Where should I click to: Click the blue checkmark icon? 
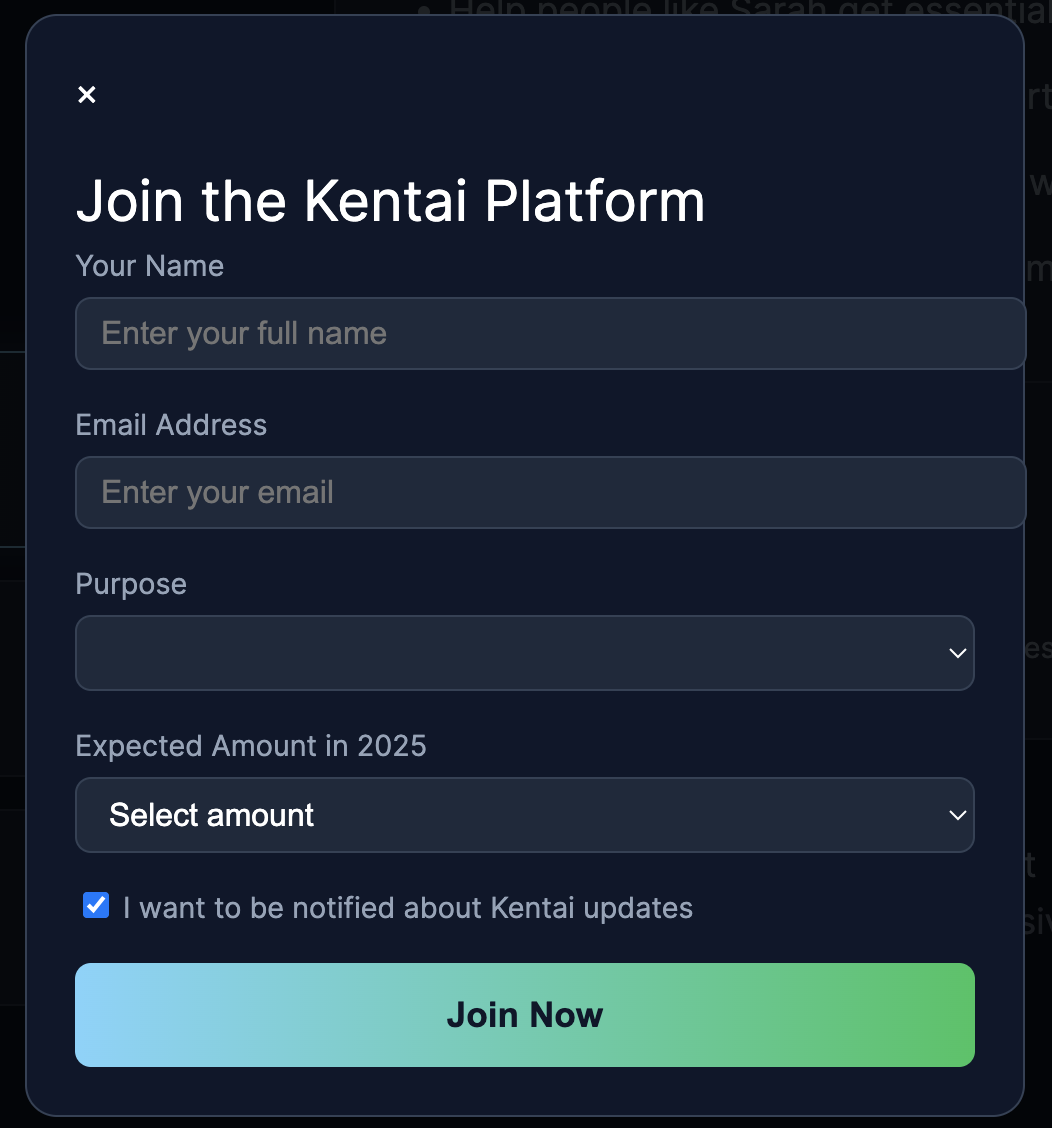(96, 906)
